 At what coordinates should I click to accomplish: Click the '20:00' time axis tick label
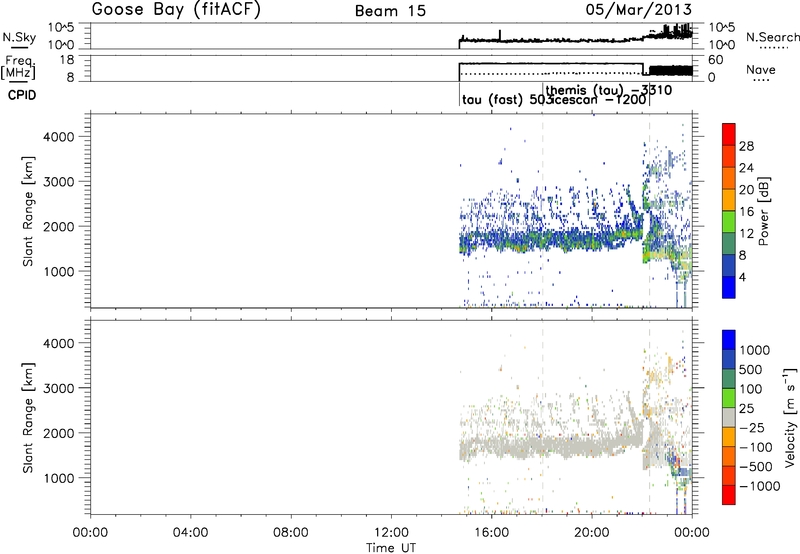[x=592, y=533]
